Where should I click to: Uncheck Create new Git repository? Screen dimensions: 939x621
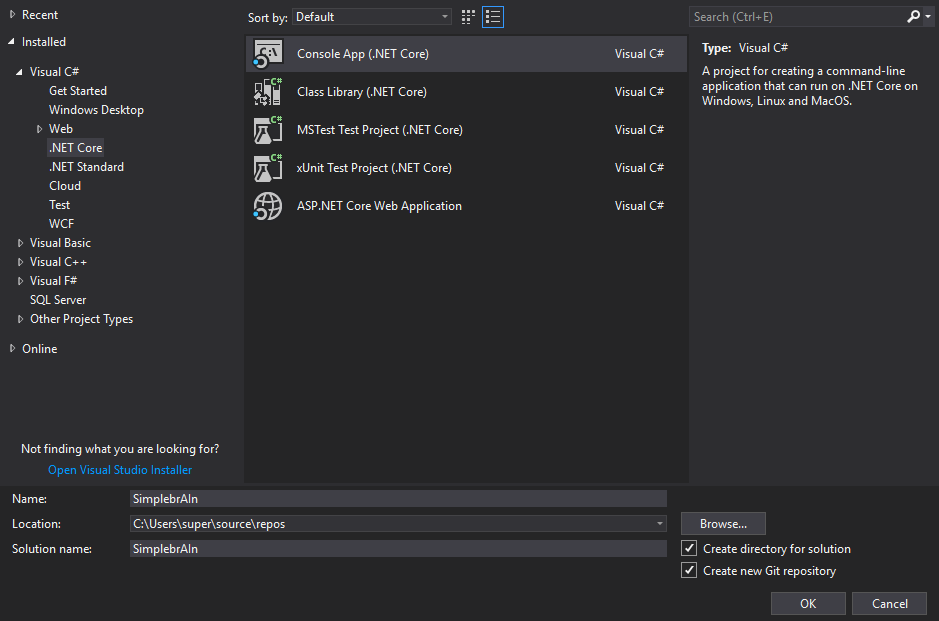point(689,571)
